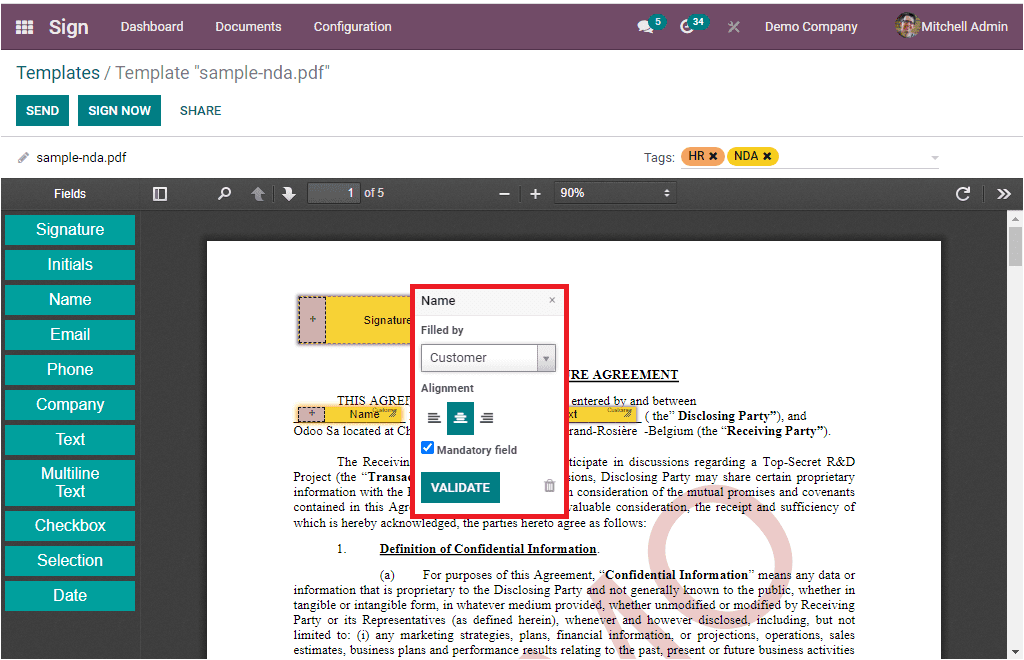Select the Email field type
1024x660 pixels.
[x=70, y=334]
